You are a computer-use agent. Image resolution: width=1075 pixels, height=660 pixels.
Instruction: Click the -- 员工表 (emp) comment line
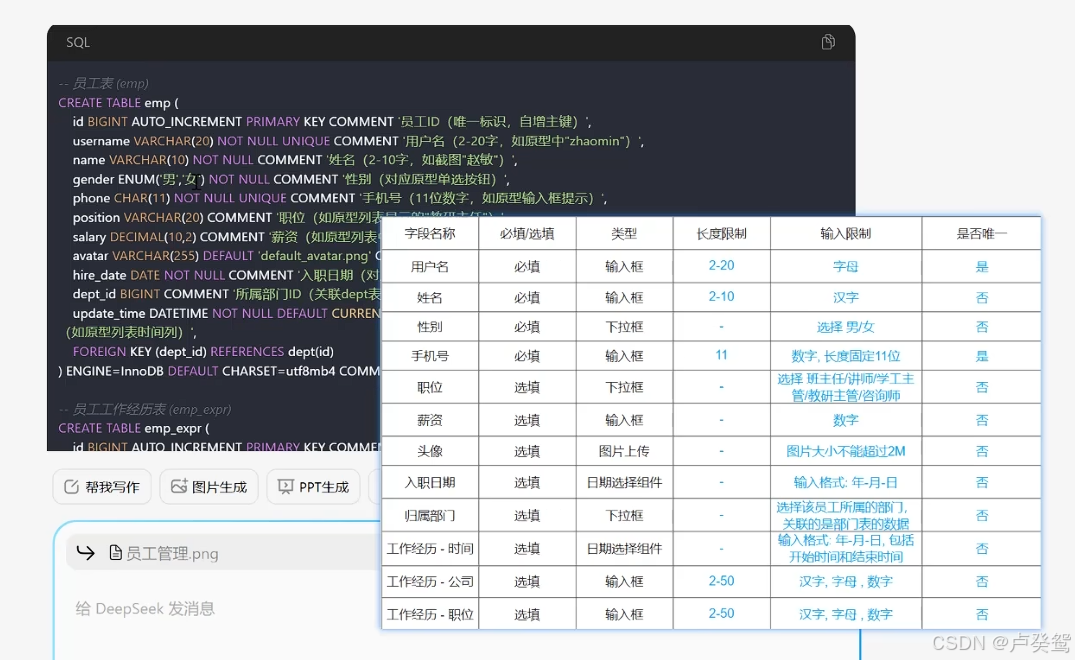(104, 83)
